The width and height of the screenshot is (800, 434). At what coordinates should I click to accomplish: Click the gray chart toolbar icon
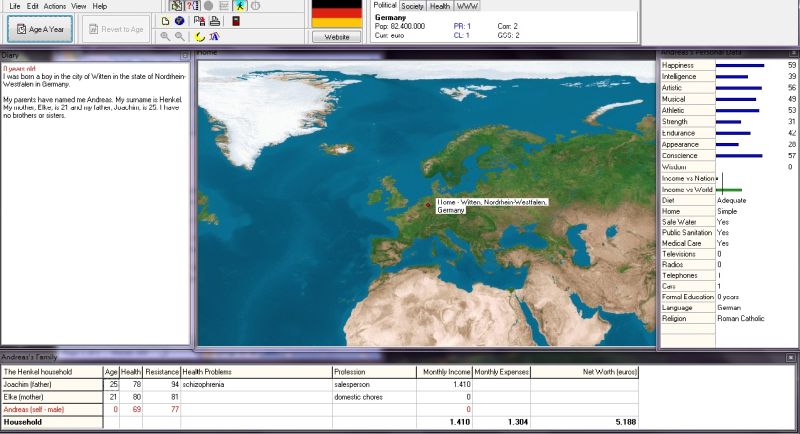point(223,6)
